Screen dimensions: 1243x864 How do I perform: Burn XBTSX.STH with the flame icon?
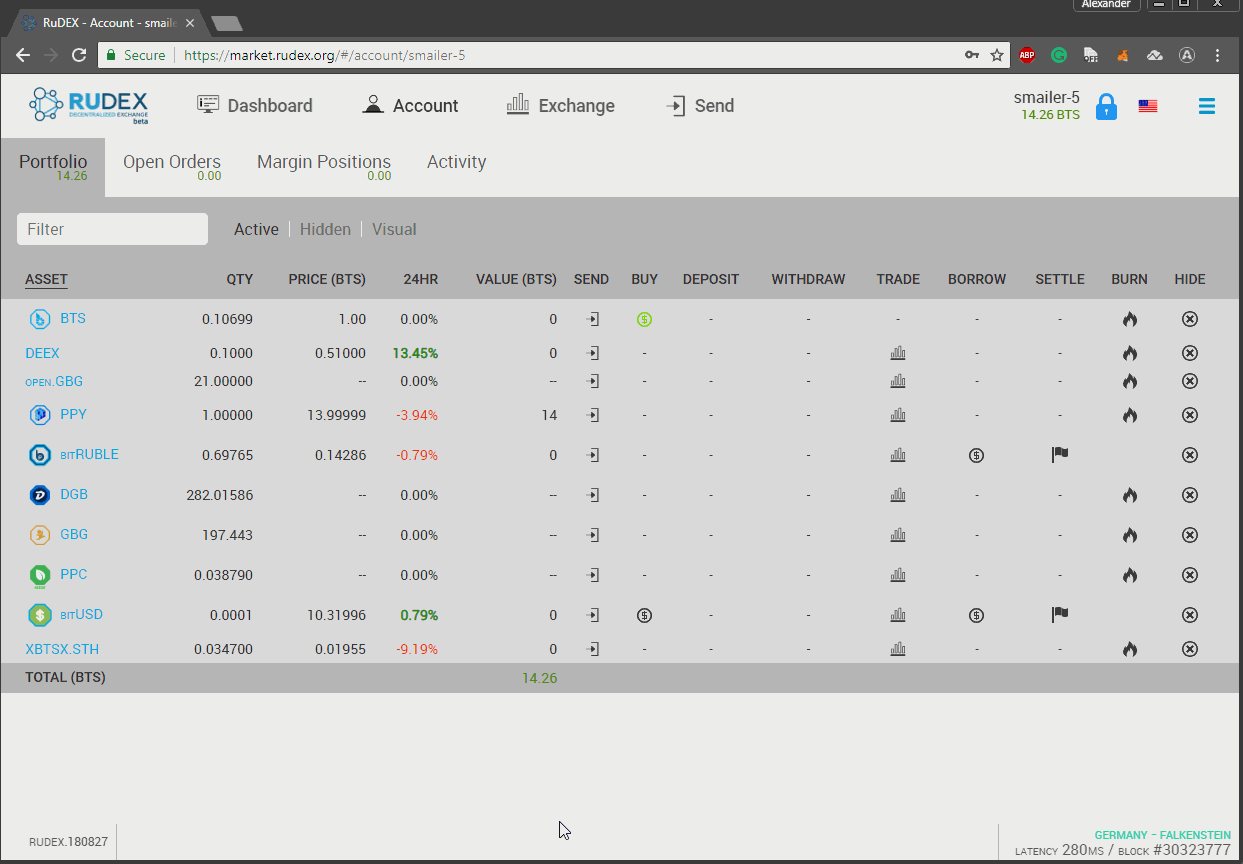pos(1130,649)
